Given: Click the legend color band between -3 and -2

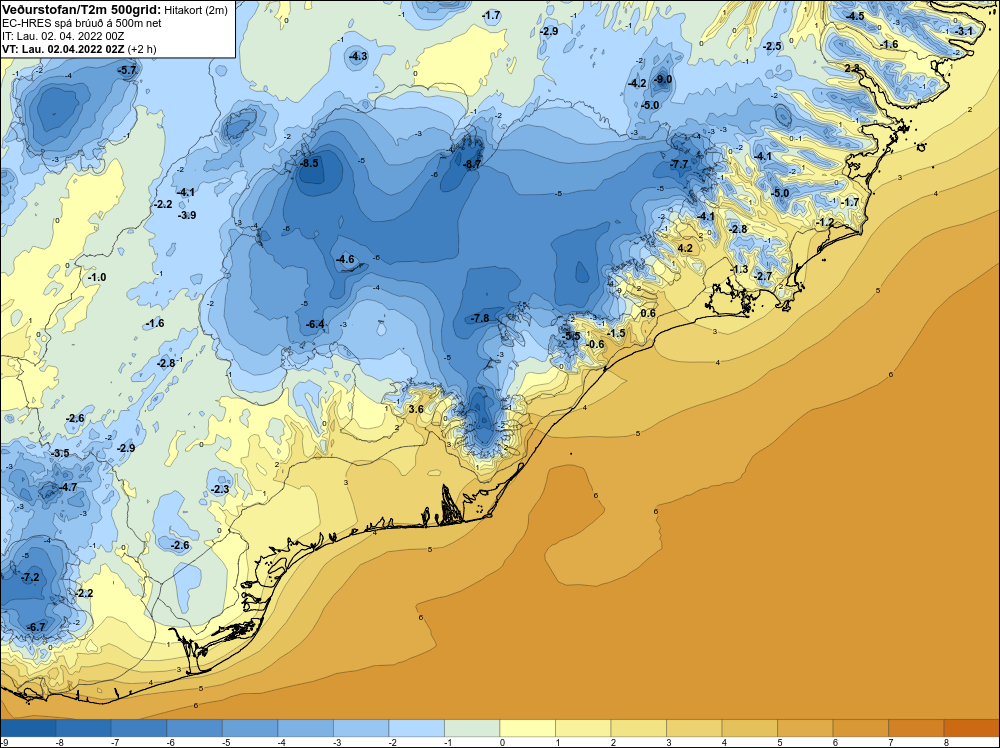Looking at the screenshot, I should tap(361, 728).
